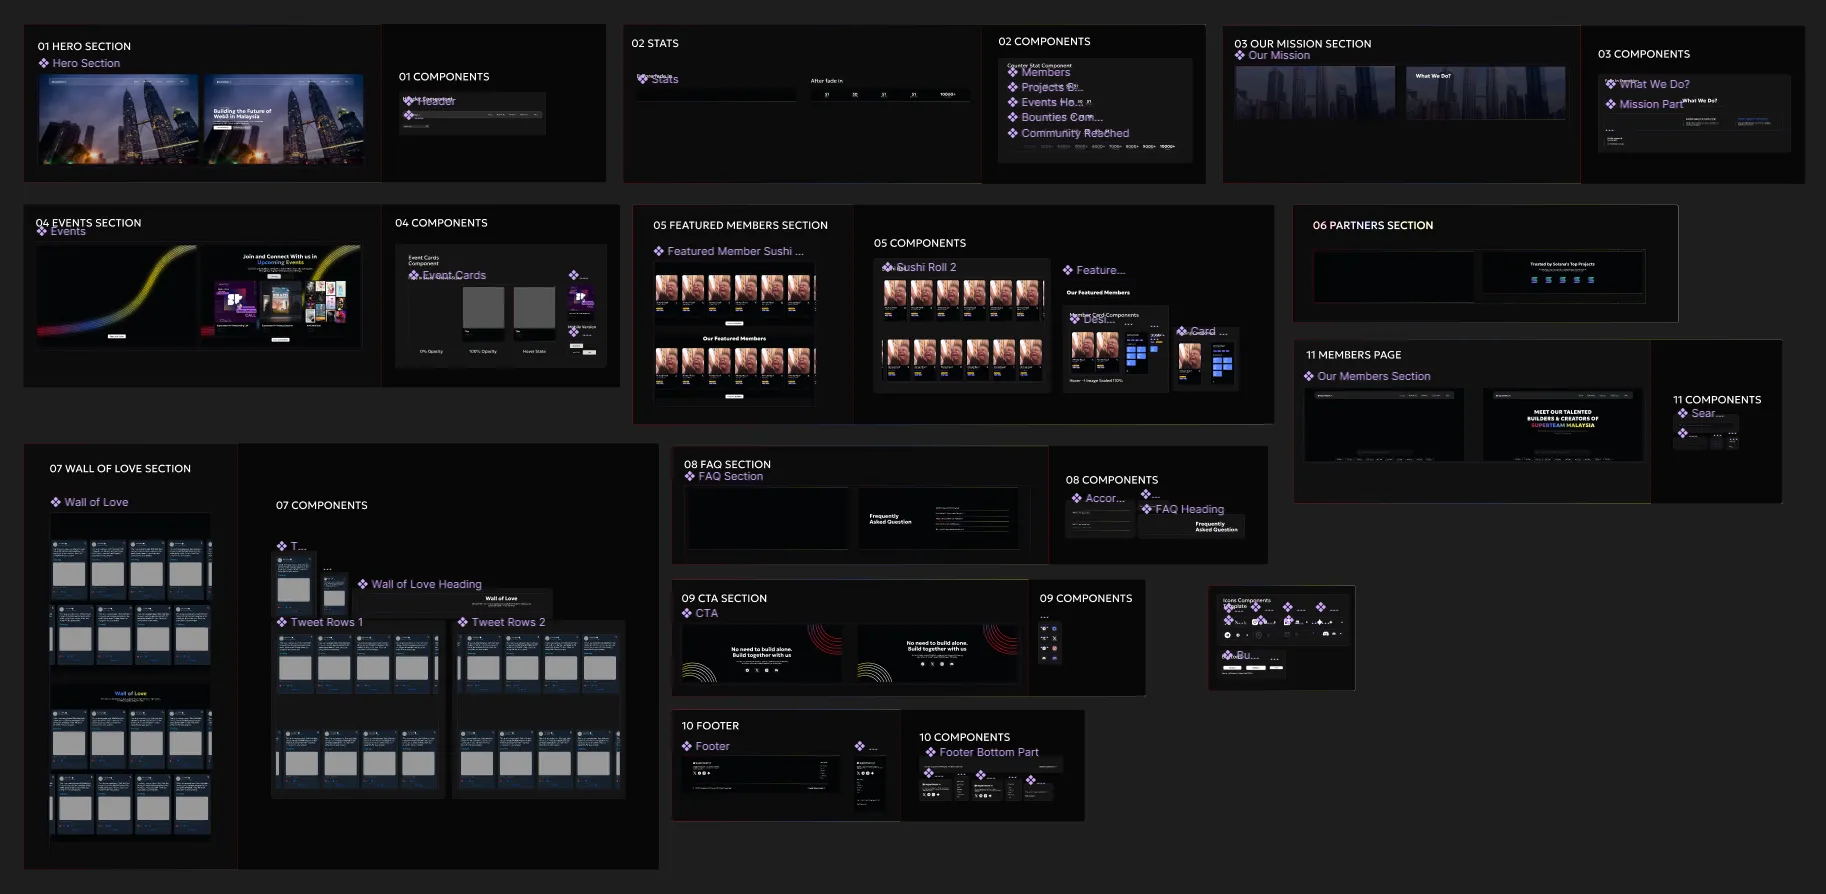The height and width of the screenshot is (894, 1826).
Task: Select the 01 COMPONENTS frame title
Action: click(x=444, y=76)
